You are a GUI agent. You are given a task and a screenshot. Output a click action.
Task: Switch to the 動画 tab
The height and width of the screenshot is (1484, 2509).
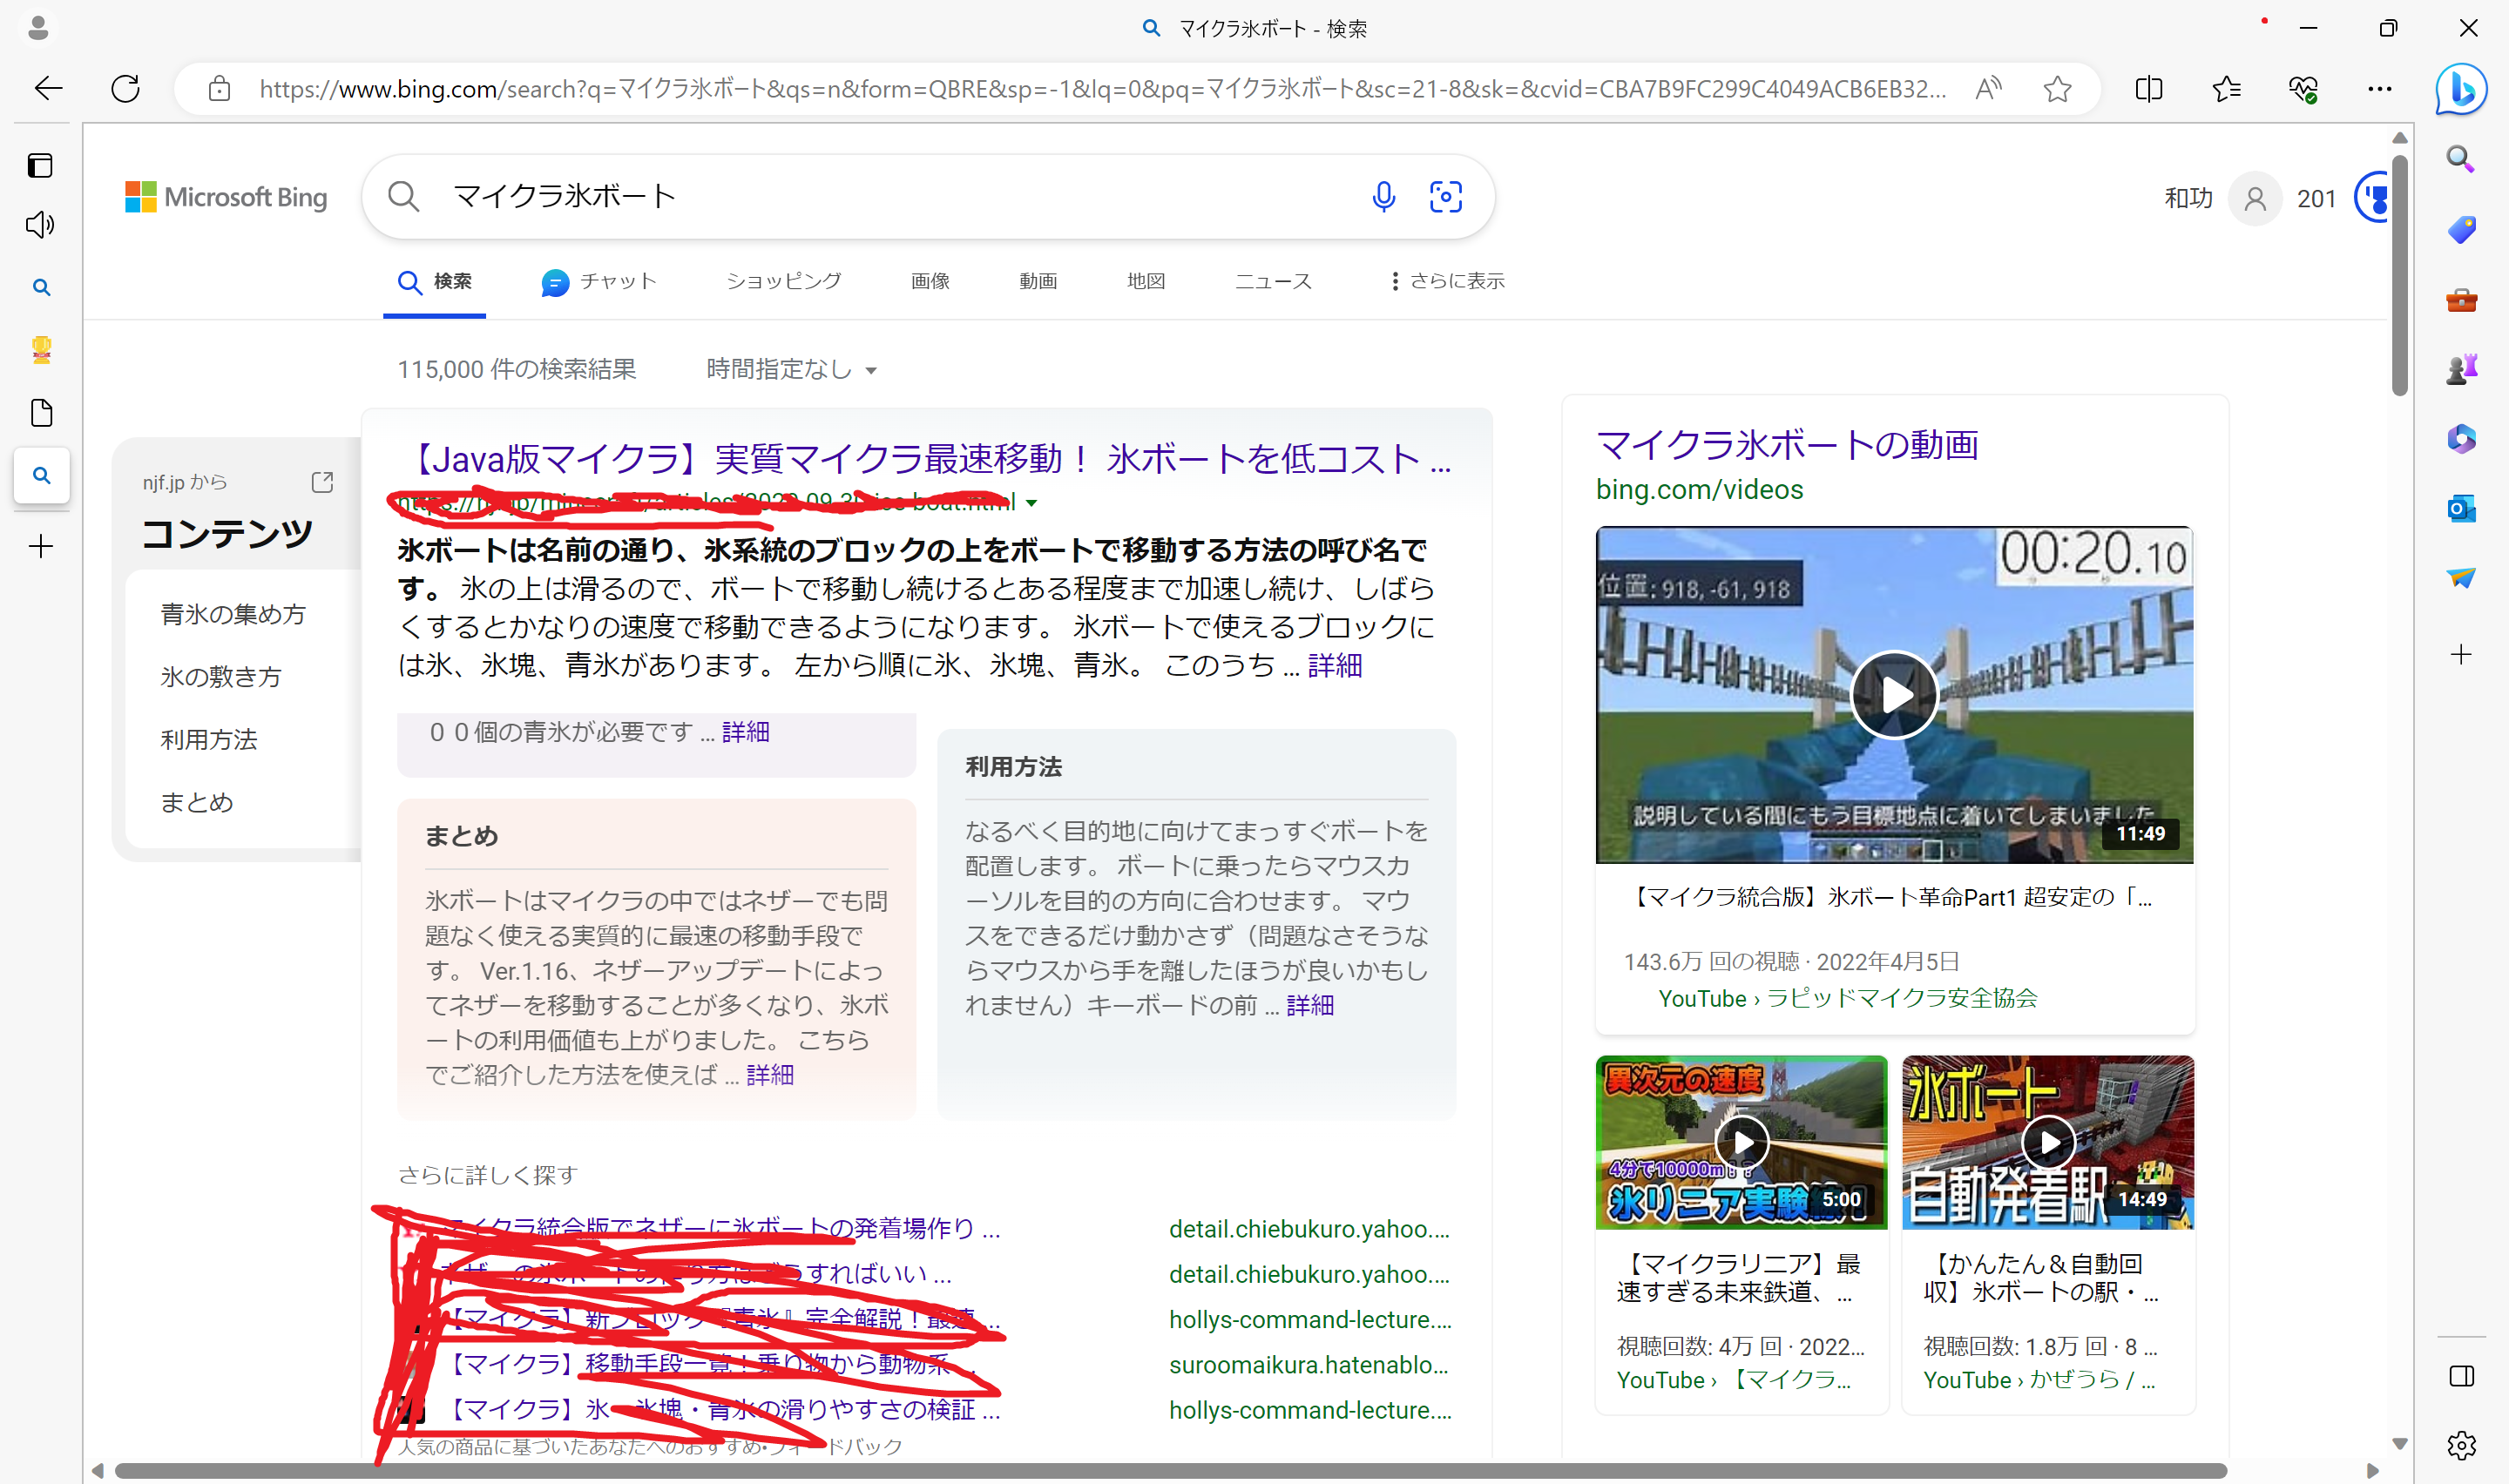click(x=1038, y=281)
